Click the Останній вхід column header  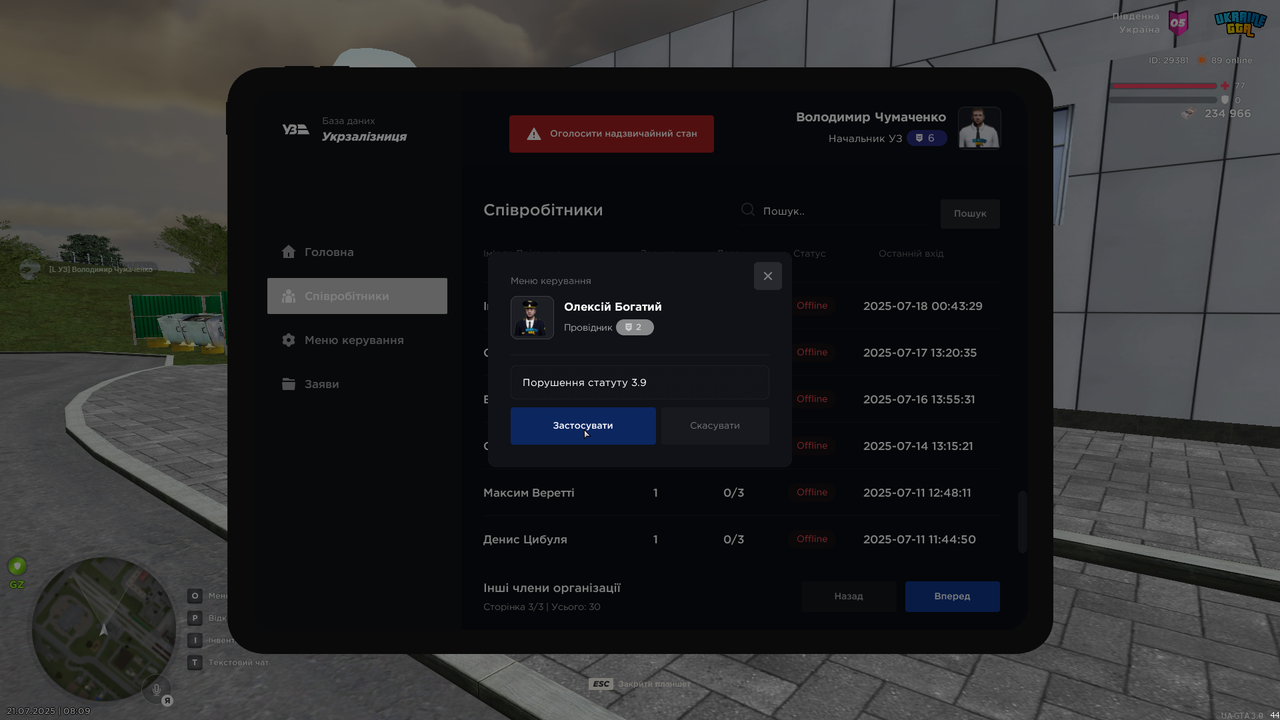[911, 254]
